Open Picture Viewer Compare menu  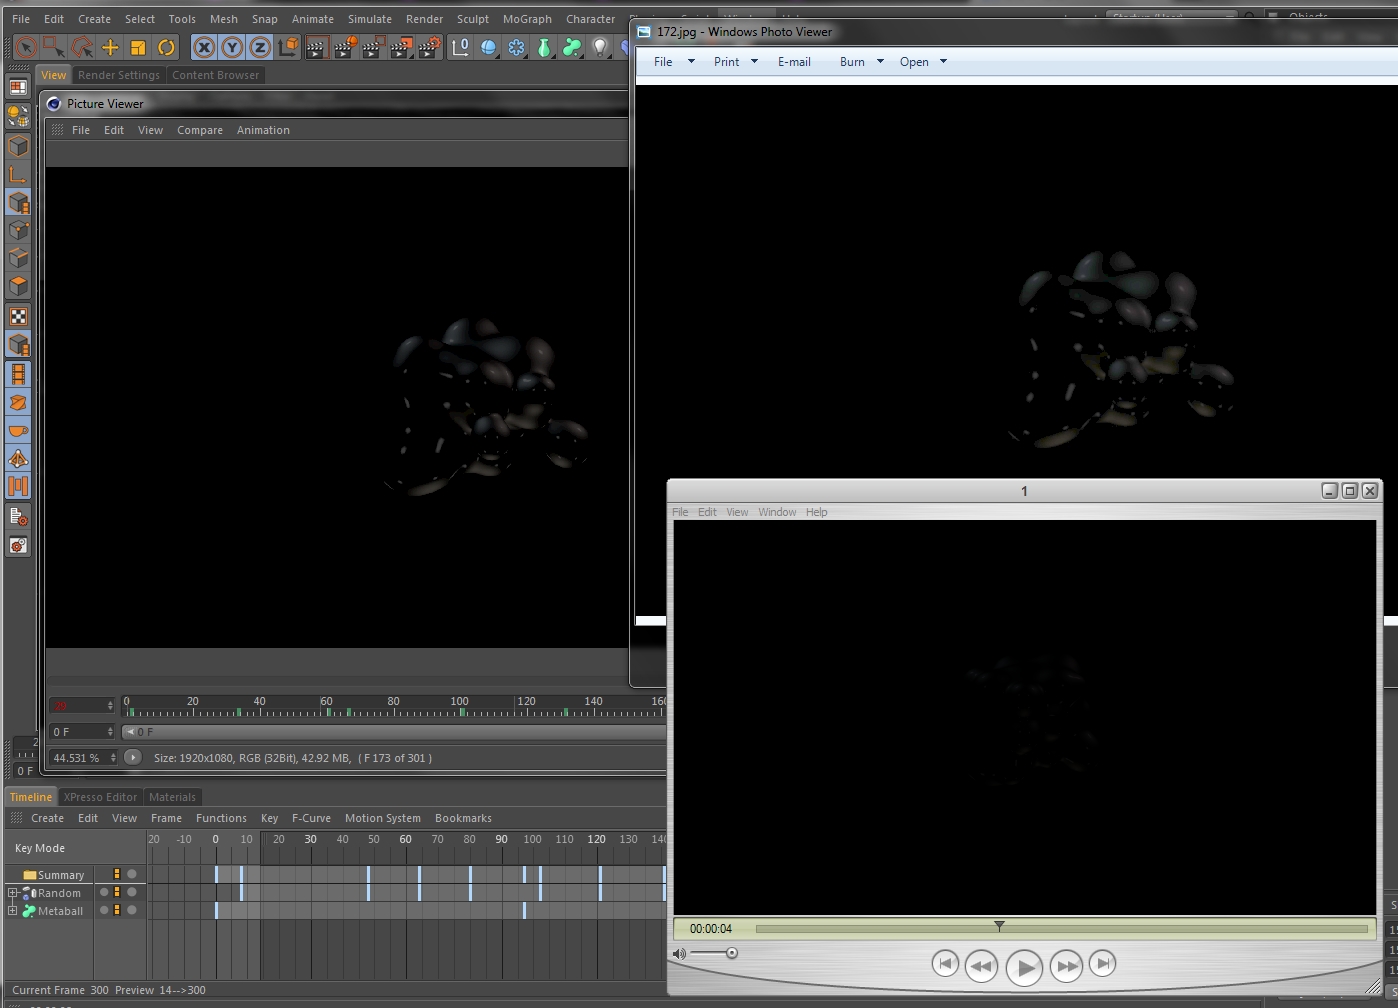(200, 130)
